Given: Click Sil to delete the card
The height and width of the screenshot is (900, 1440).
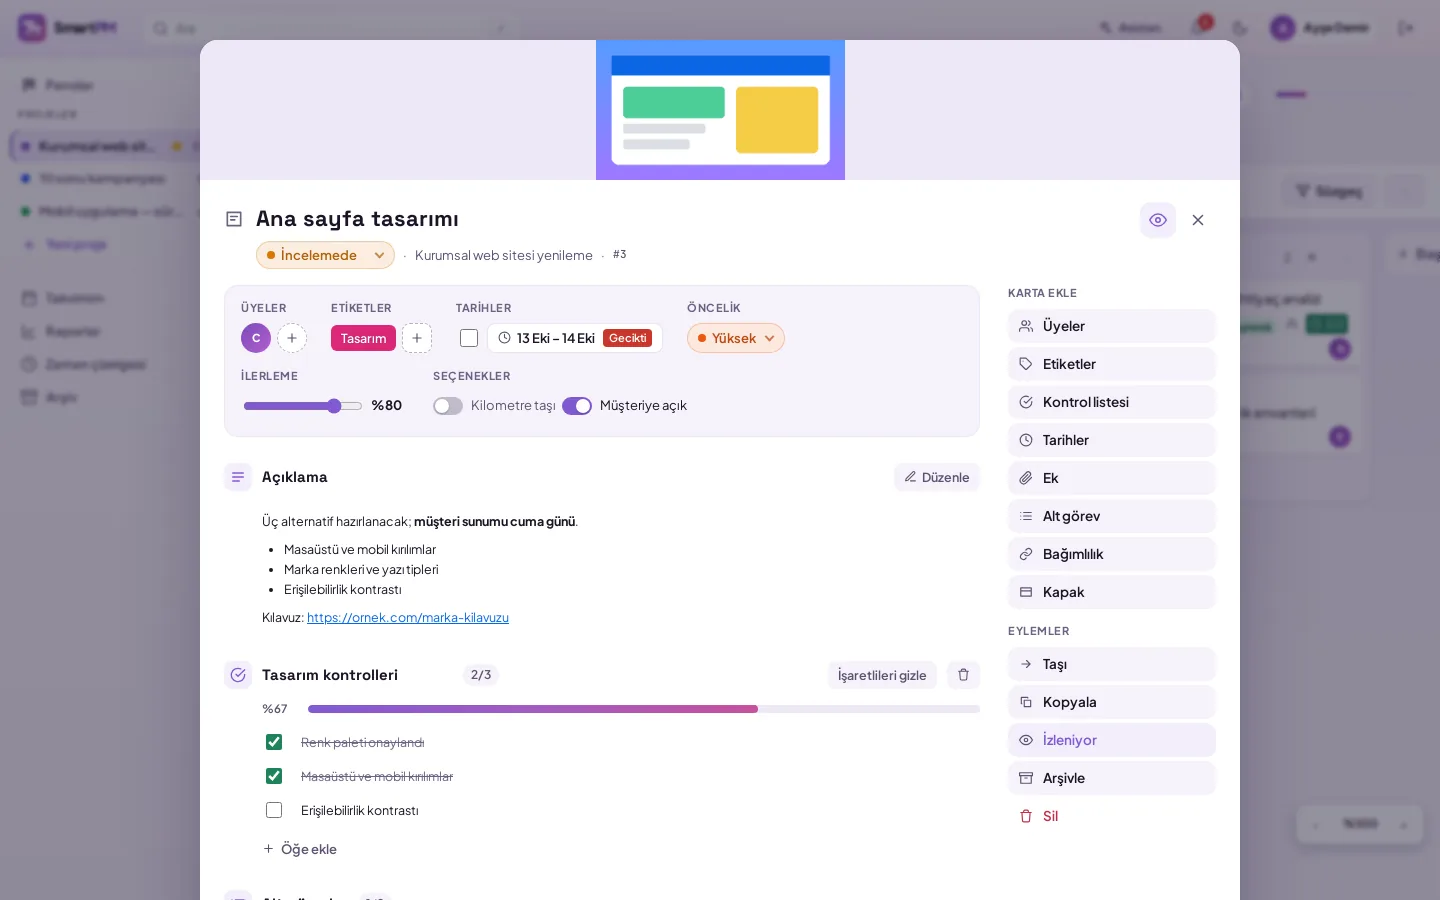Looking at the screenshot, I should pos(1112,816).
